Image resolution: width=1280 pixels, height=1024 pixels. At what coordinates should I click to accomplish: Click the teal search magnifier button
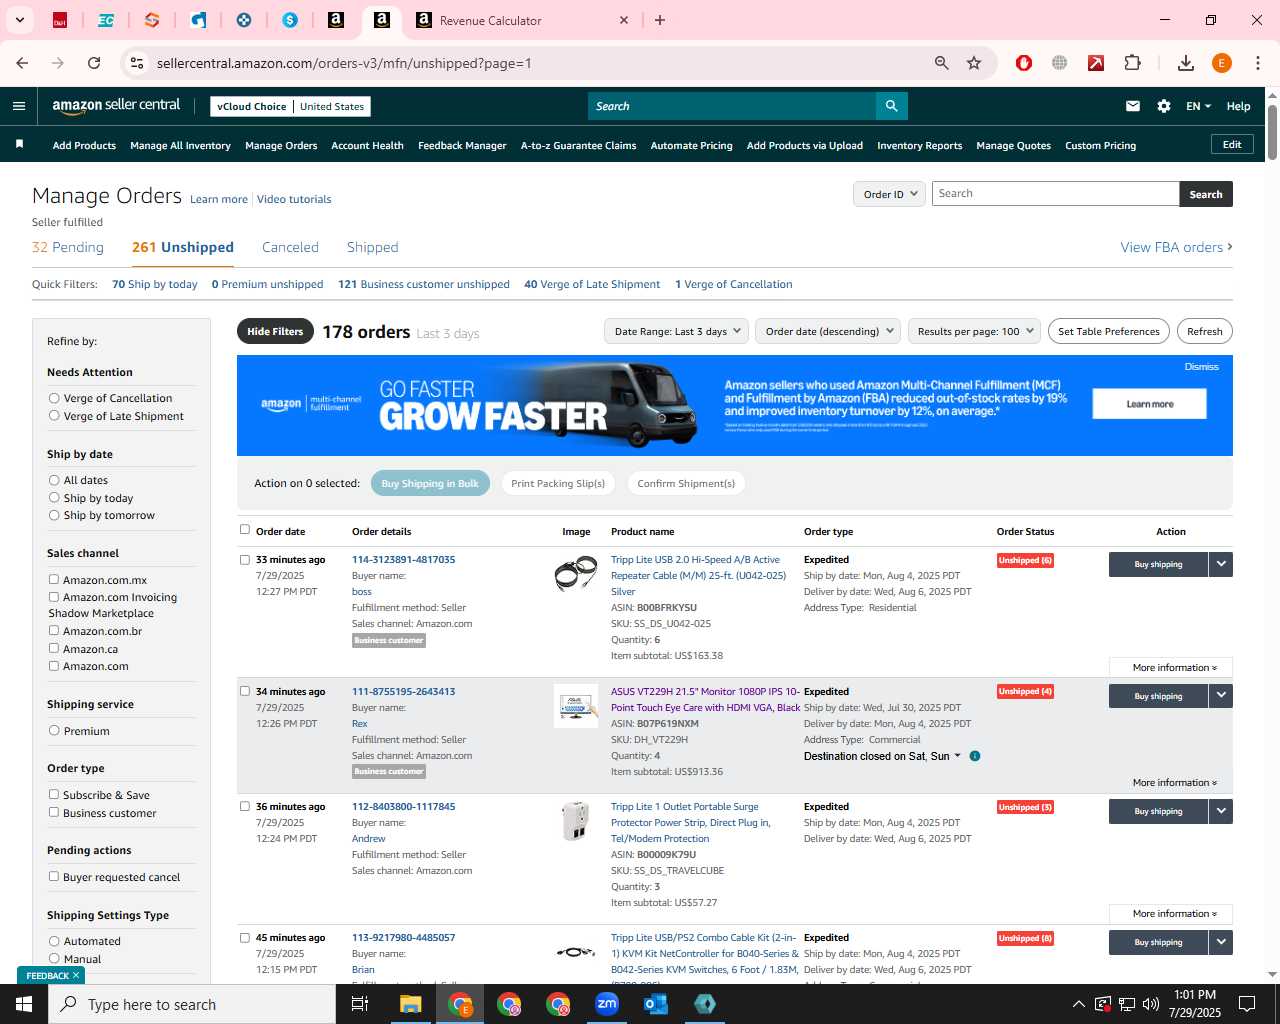[891, 106]
